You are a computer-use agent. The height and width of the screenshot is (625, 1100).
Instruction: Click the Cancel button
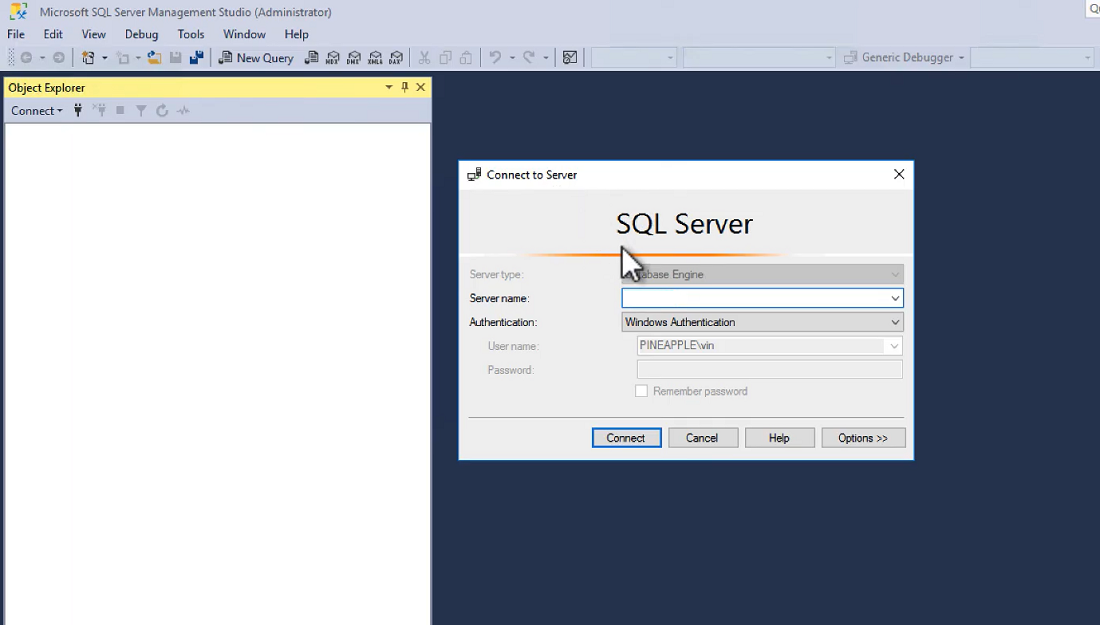click(702, 438)
